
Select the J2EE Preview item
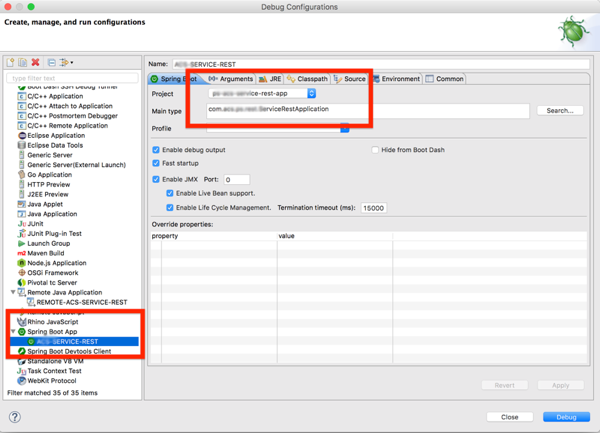pyautogui.click(x=43, y=194)
